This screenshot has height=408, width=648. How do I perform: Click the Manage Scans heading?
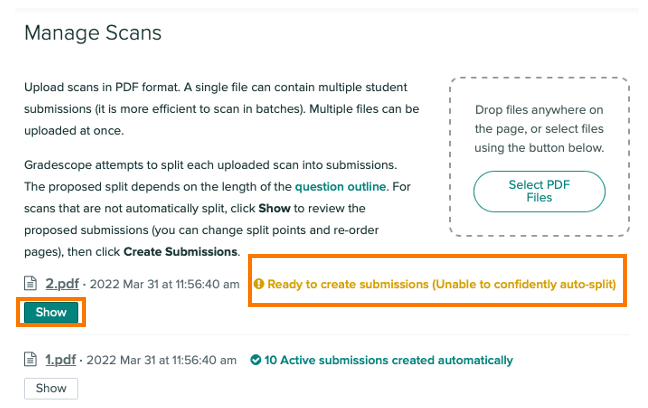pyautogui.click(x=93, y=33)
